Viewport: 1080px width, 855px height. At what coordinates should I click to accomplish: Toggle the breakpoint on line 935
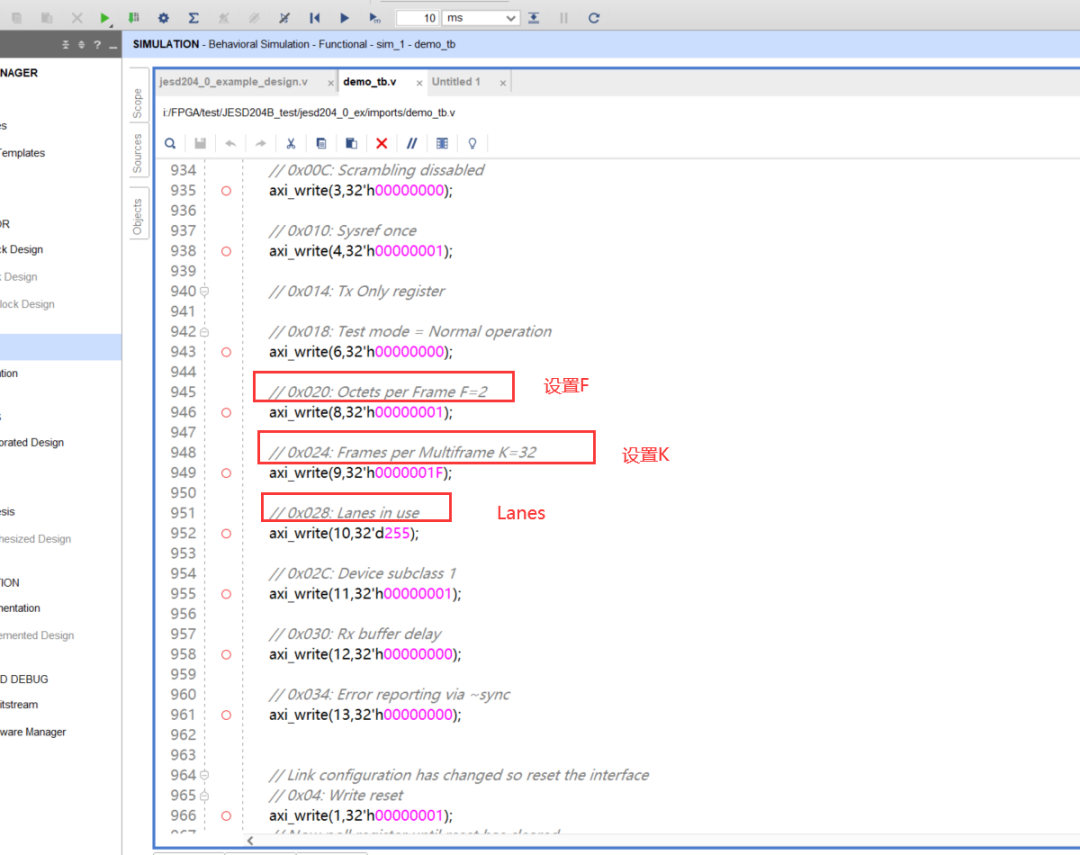pyautogui.click(x=226, y=191)
